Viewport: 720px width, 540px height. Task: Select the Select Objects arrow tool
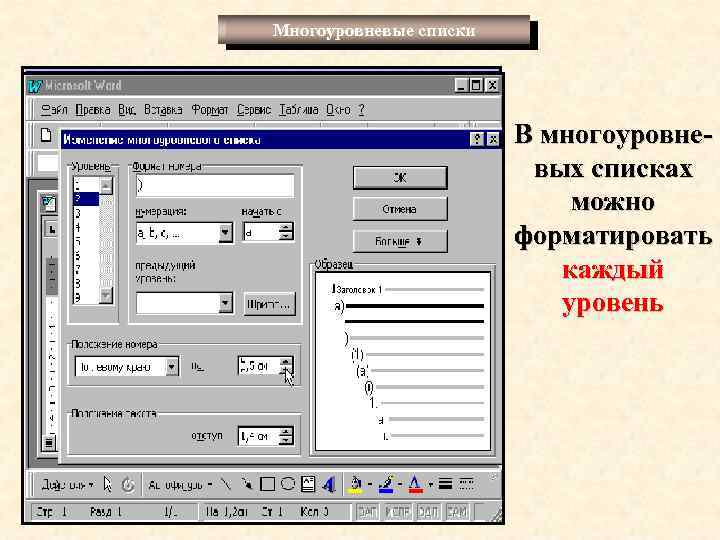click(x=107, y=484)
